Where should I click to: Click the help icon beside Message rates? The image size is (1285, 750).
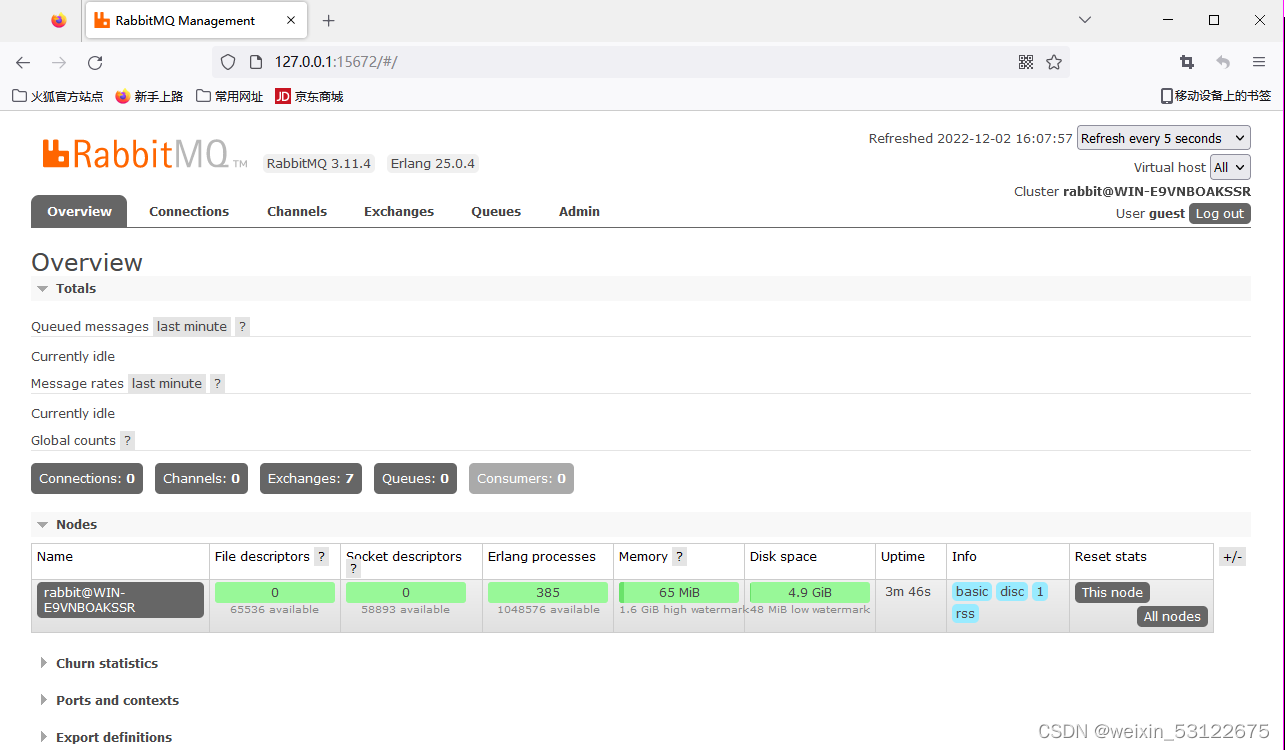point(217,383)
